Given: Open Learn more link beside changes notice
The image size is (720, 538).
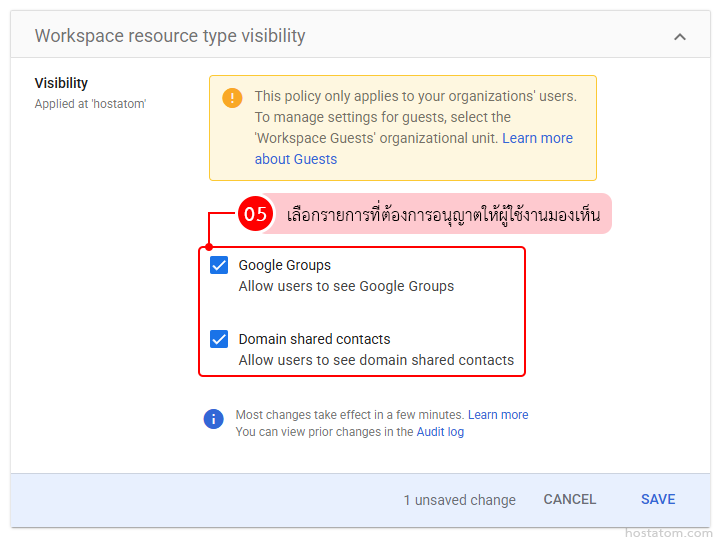Looking at the screenshot, I should (x=498, y=415).
